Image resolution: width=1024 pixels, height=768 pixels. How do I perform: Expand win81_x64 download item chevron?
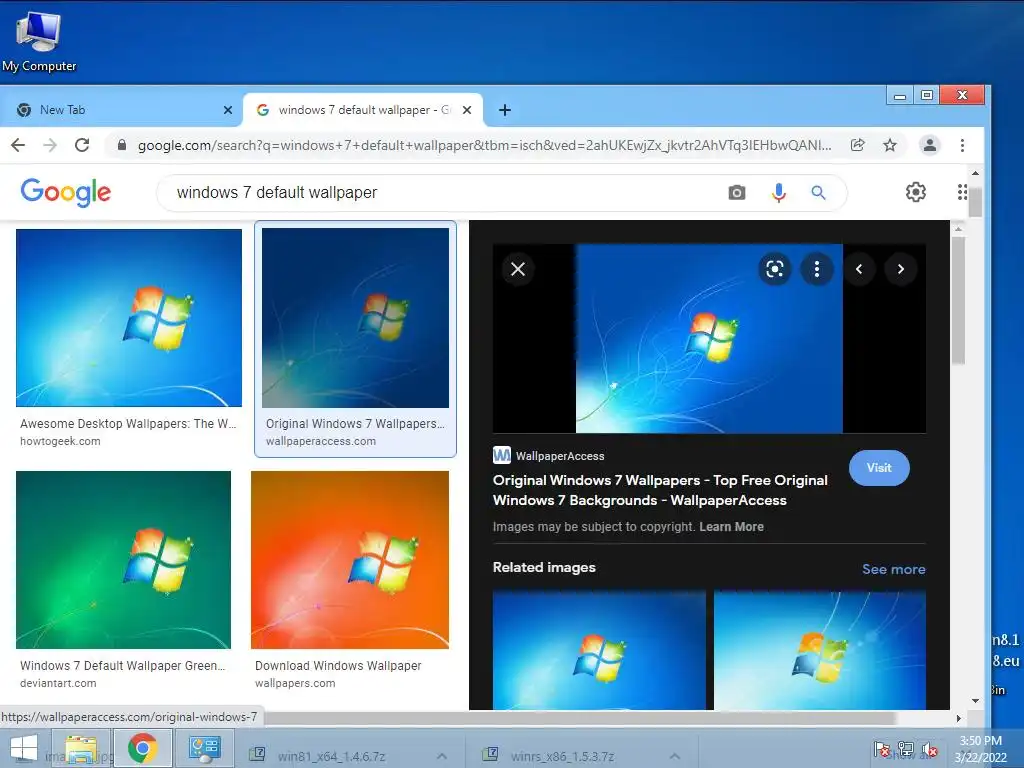442,756
